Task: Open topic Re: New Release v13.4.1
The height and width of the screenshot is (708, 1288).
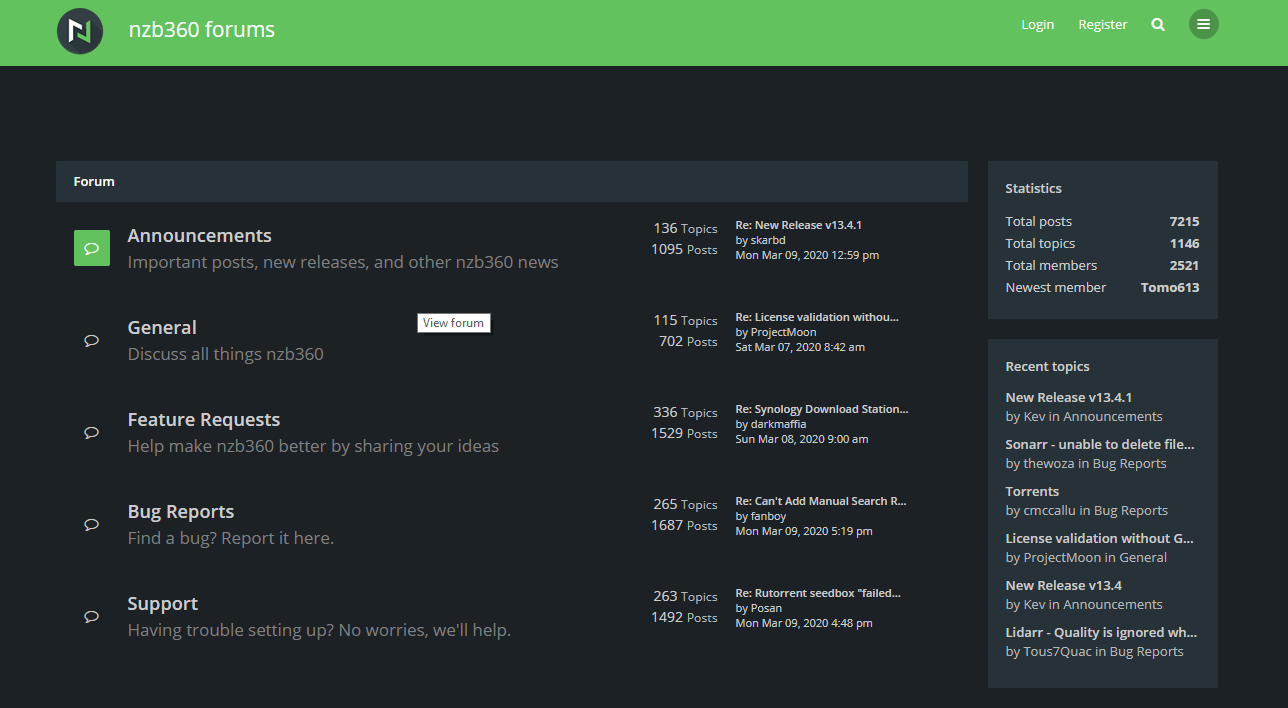Action: [798, 224]
